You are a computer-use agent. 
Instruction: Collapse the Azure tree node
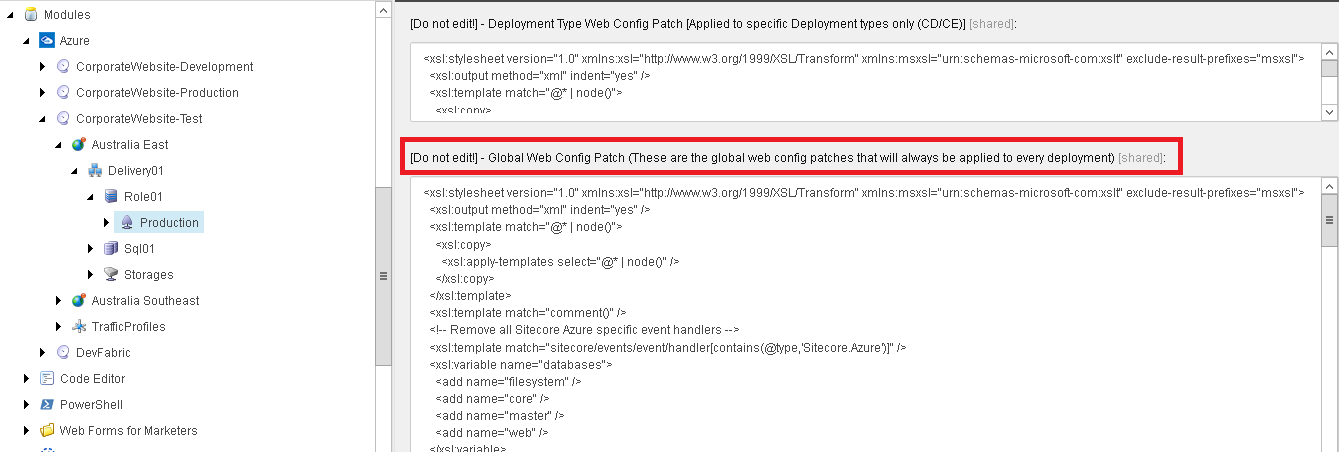click(26, 41)
